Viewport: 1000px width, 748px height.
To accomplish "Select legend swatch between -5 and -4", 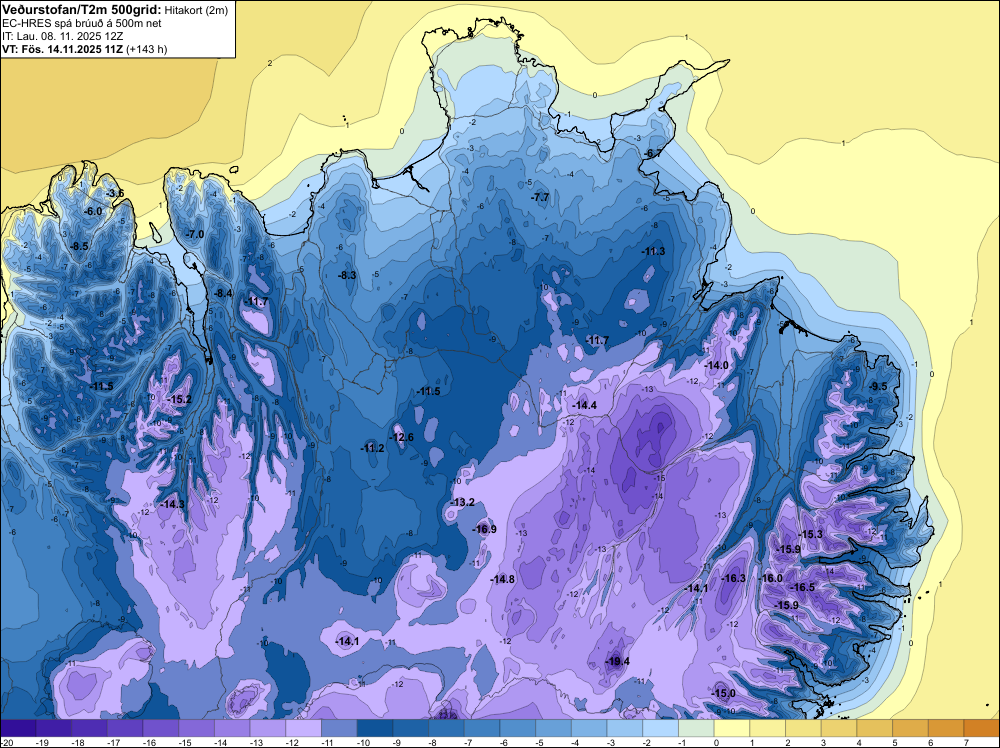I will 554,728.
